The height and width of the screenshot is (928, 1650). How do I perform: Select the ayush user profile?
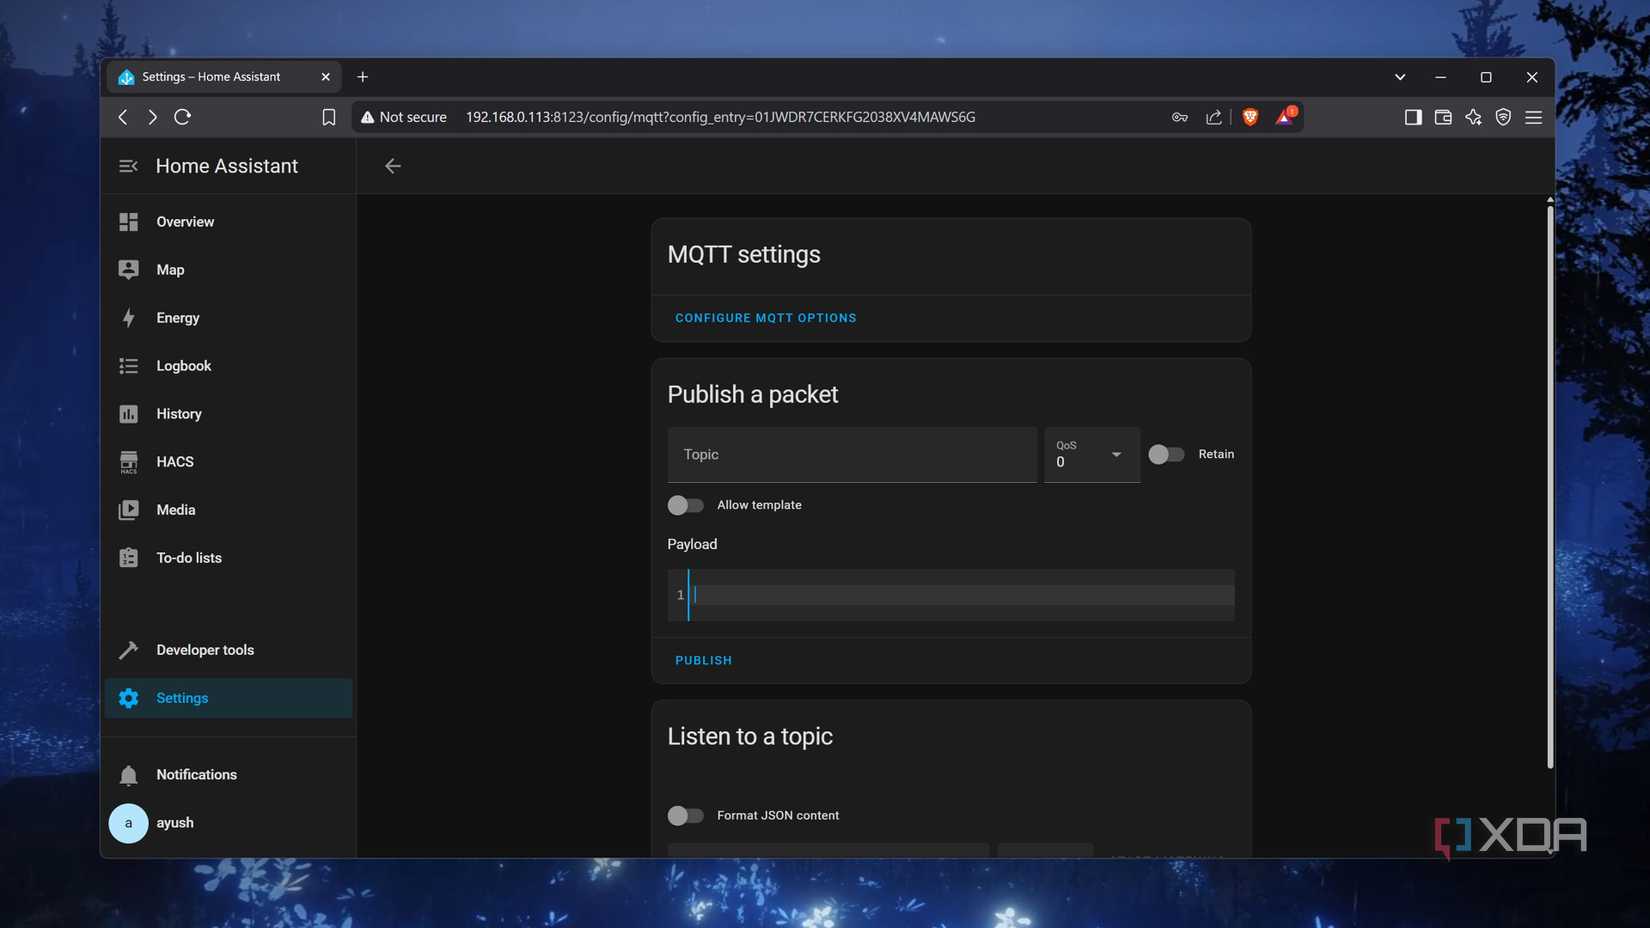228,823
